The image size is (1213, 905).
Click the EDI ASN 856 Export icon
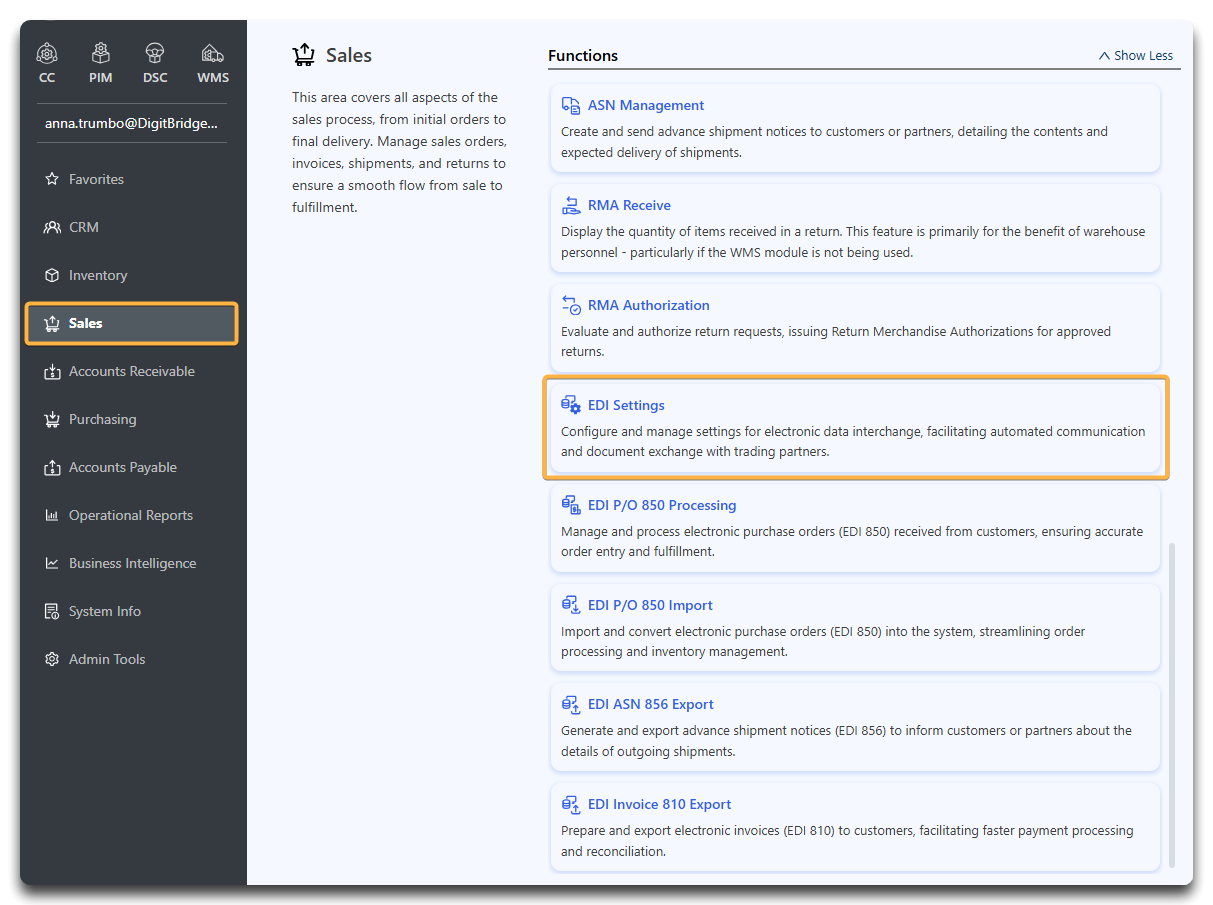coord(571,705)
